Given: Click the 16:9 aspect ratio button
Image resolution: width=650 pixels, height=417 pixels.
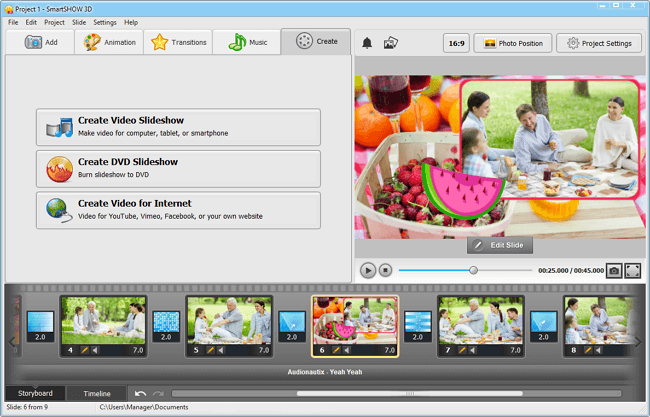Looking at the screenshot, I should coord(456,43).
